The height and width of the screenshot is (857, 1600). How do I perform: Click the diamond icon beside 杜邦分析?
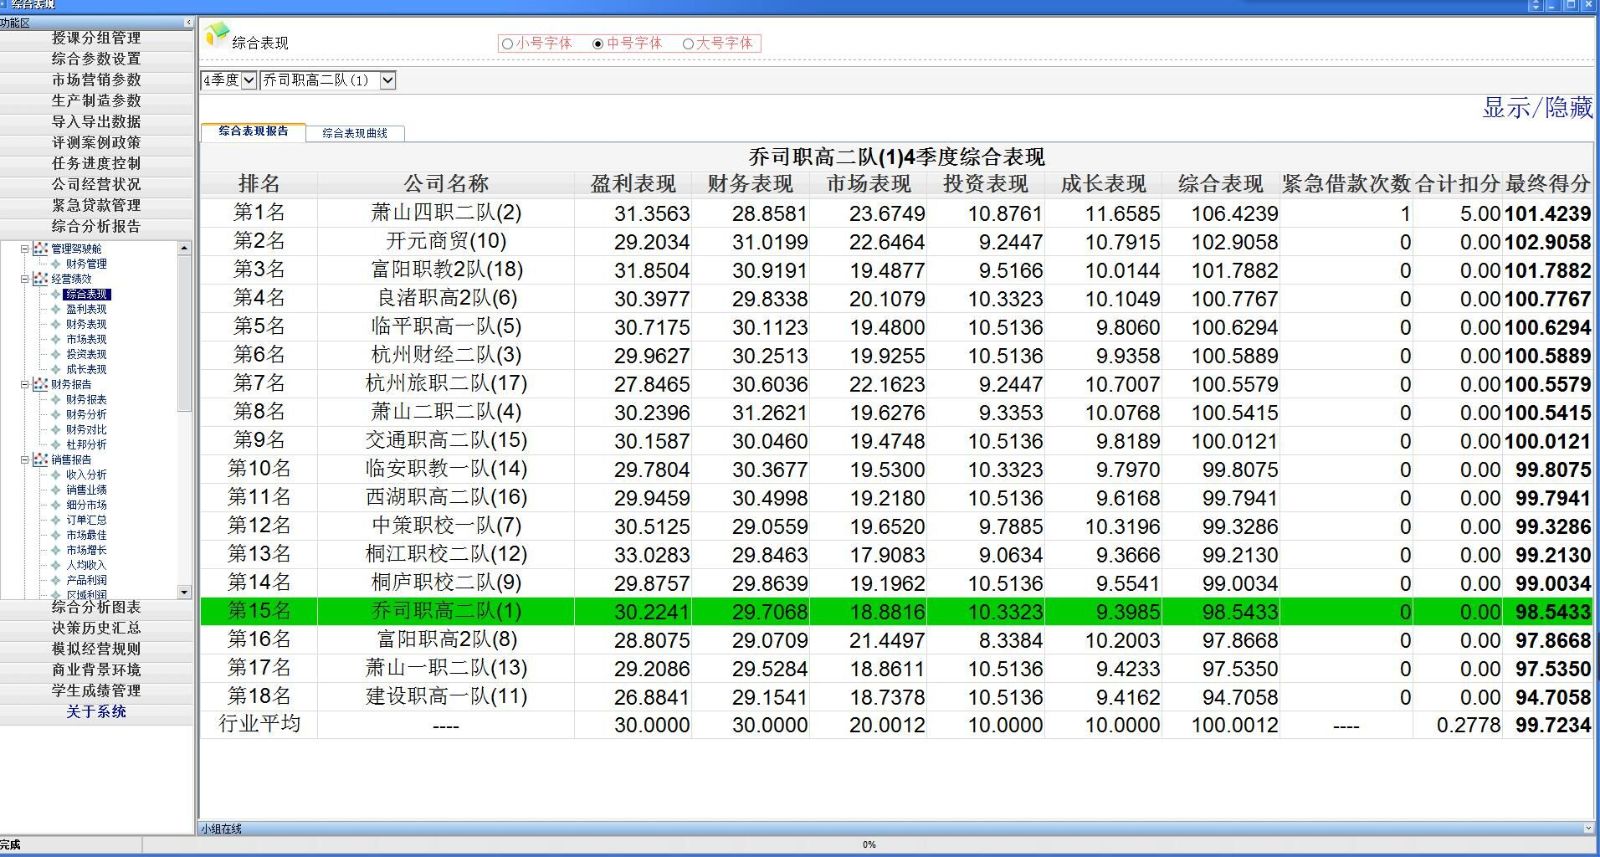[x=56, y=445]
